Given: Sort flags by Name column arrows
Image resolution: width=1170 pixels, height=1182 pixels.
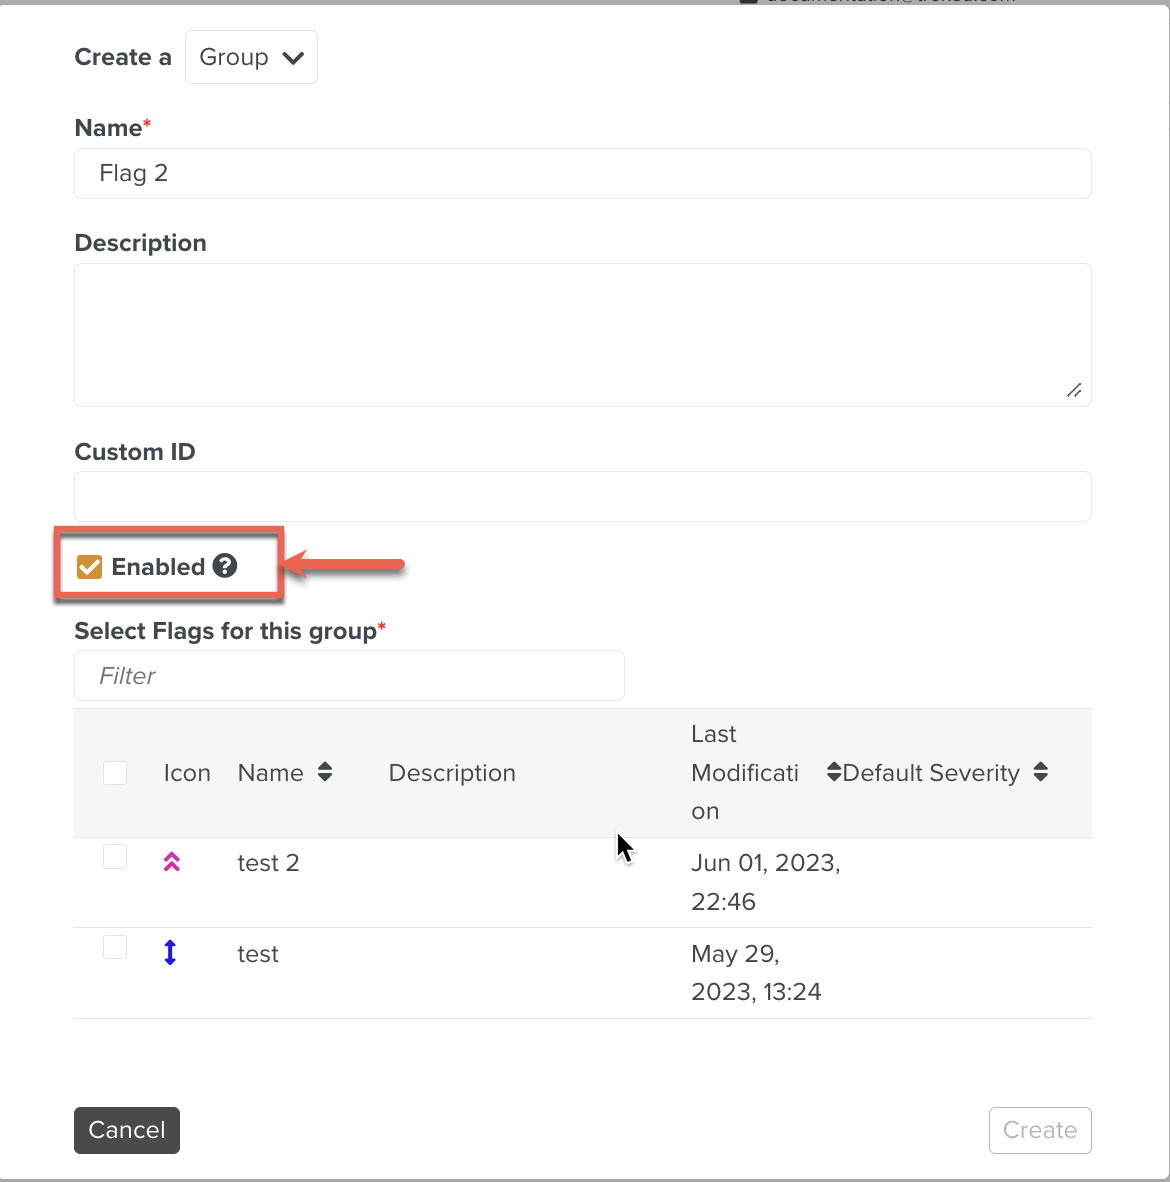Looking at the screenshot, I should (x=325, y=772).
